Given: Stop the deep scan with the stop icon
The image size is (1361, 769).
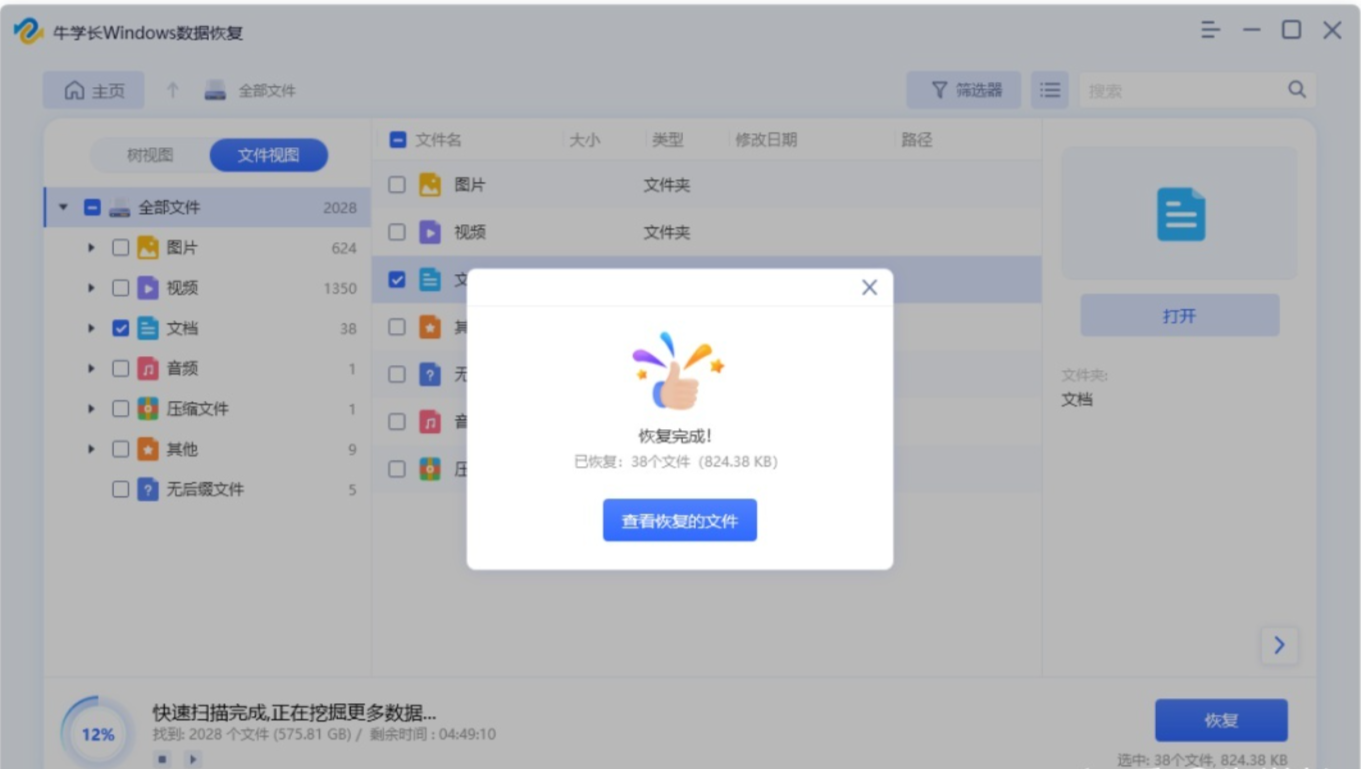Looking at the screenshot, I should click(162, 759).
